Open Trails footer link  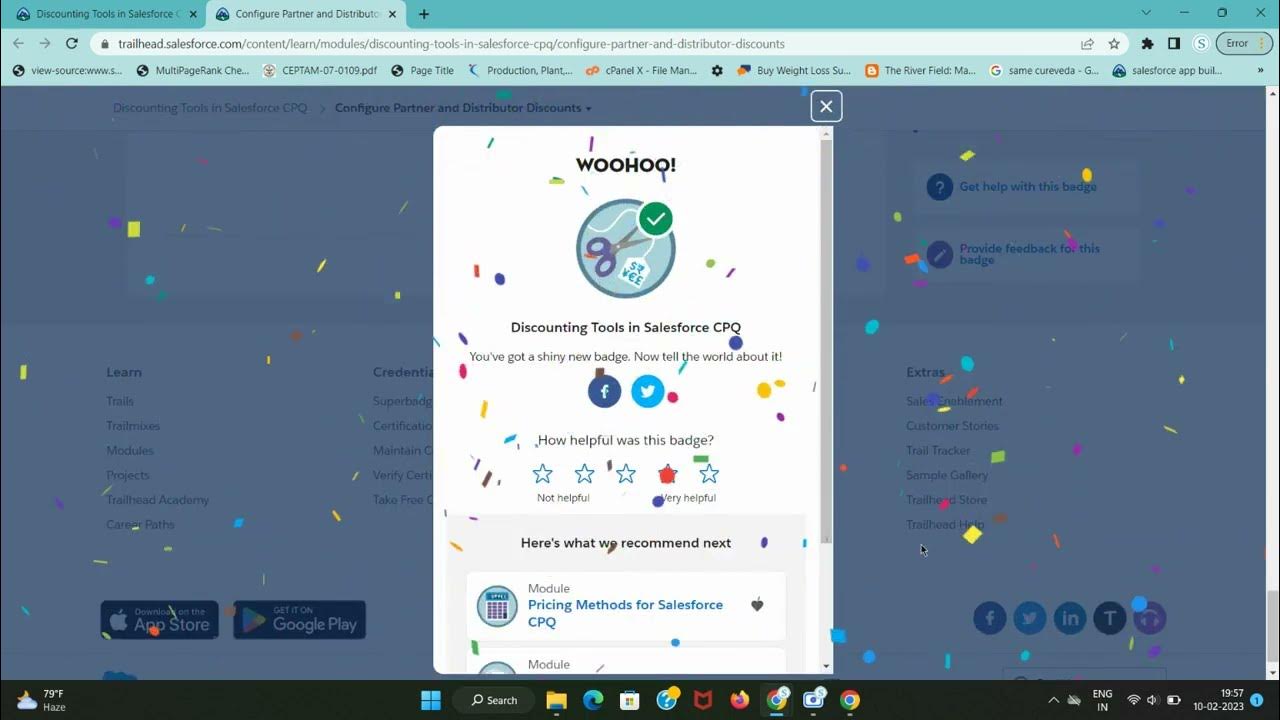120,401
